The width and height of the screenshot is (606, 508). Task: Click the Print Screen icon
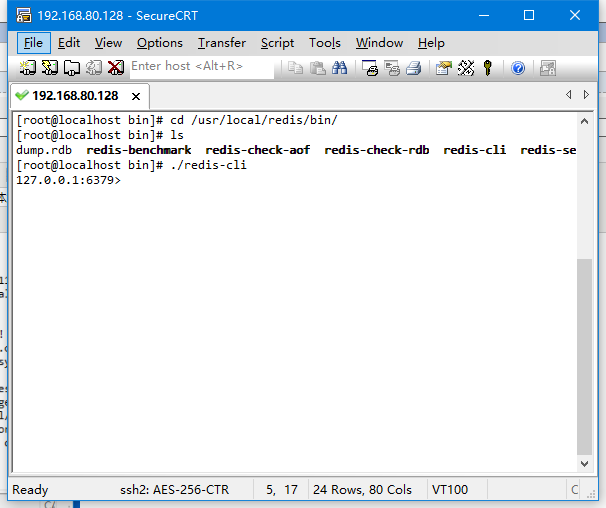(x=370, y=68)
